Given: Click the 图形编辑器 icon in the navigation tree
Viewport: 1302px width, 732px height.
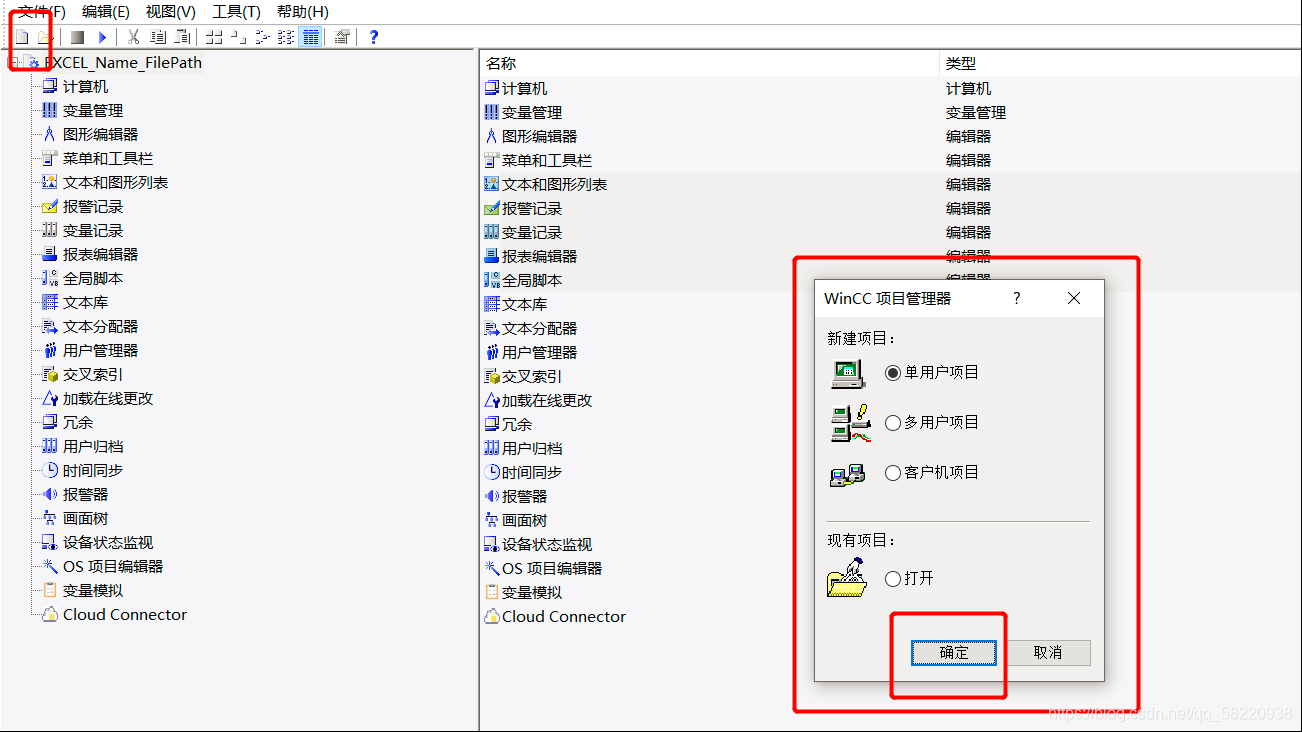Looking at the screenshot, I should point(50,135).
